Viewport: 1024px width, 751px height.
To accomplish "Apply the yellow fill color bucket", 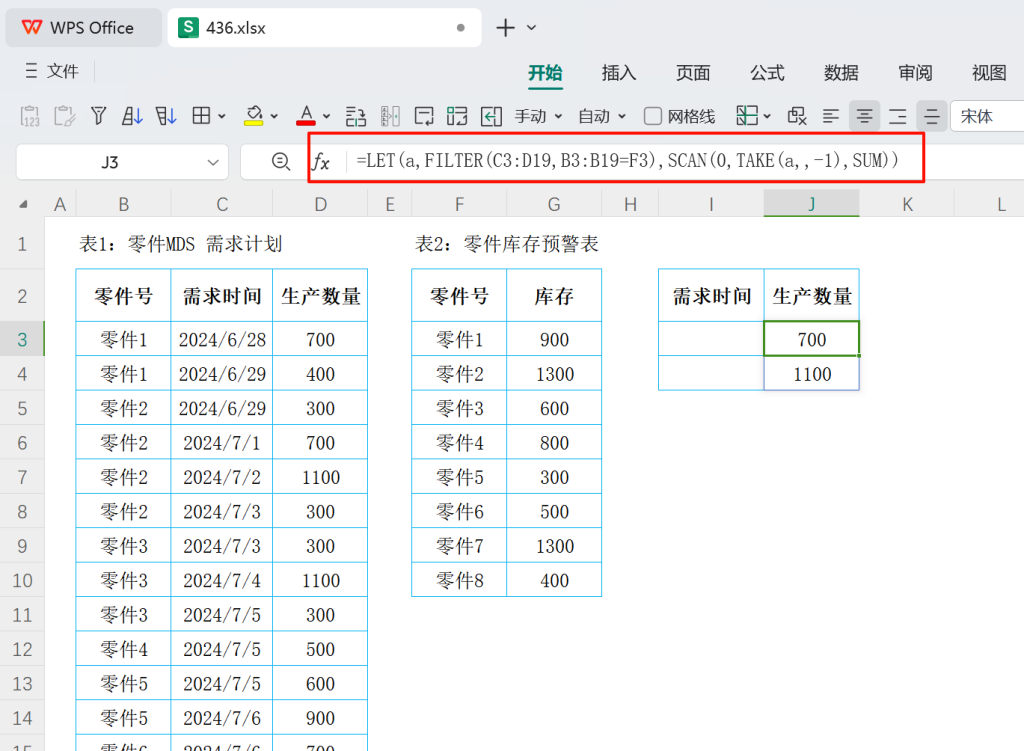I will click(x=253, y=116).
